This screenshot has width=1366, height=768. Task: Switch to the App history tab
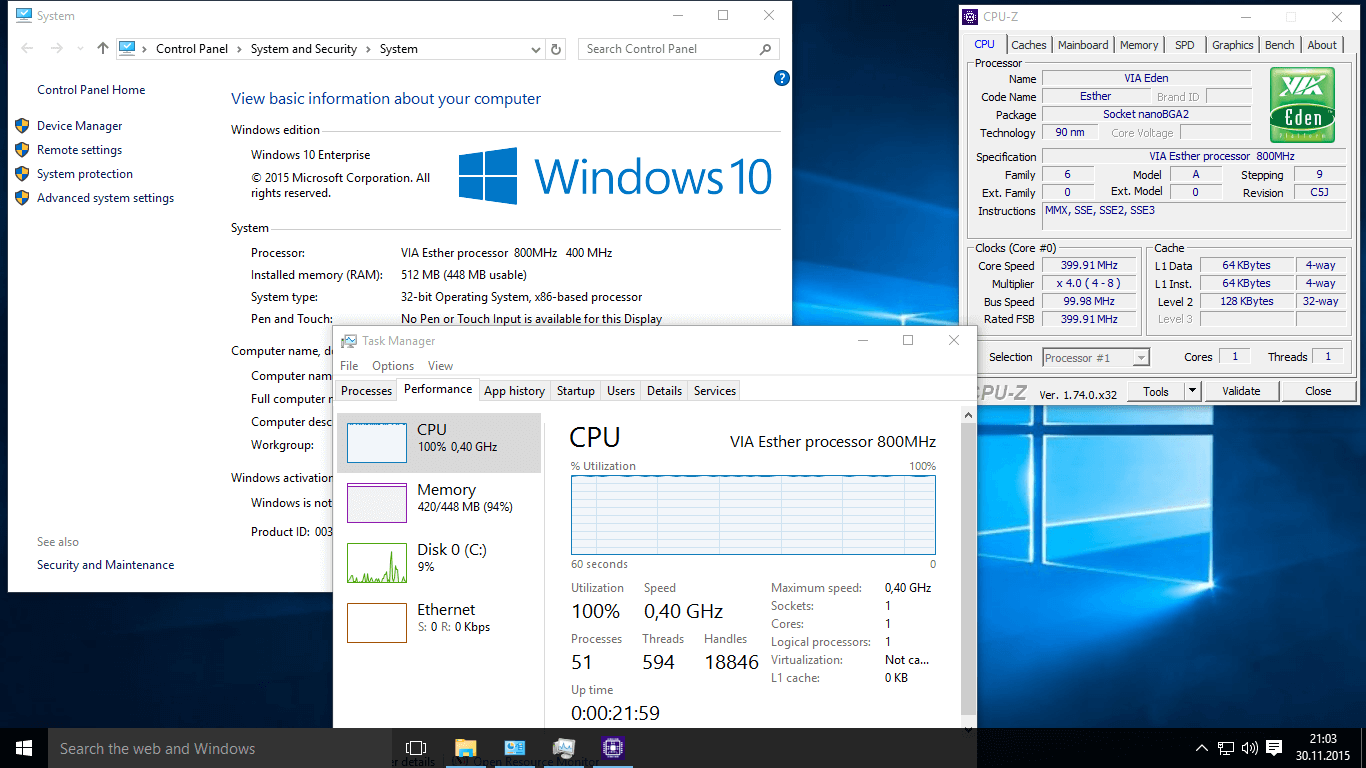tap(514, 391)
